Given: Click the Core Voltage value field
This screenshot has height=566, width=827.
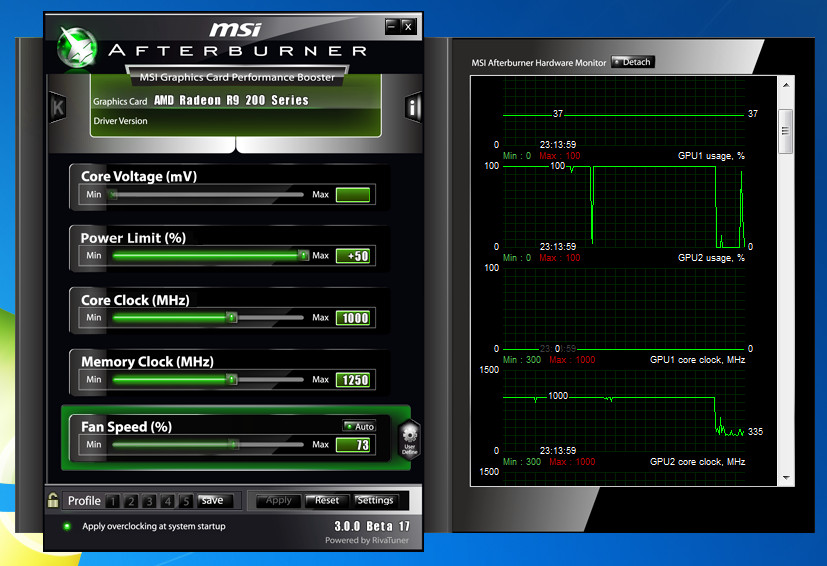Looking at the screenshot, I should coord(353,195).
